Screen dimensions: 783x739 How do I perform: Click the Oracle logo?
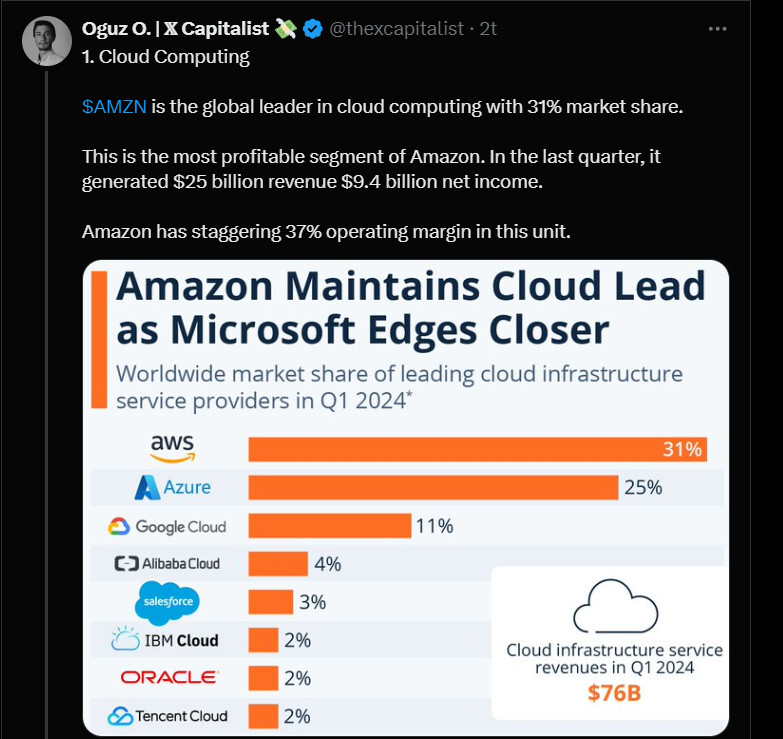coord(167,677)
